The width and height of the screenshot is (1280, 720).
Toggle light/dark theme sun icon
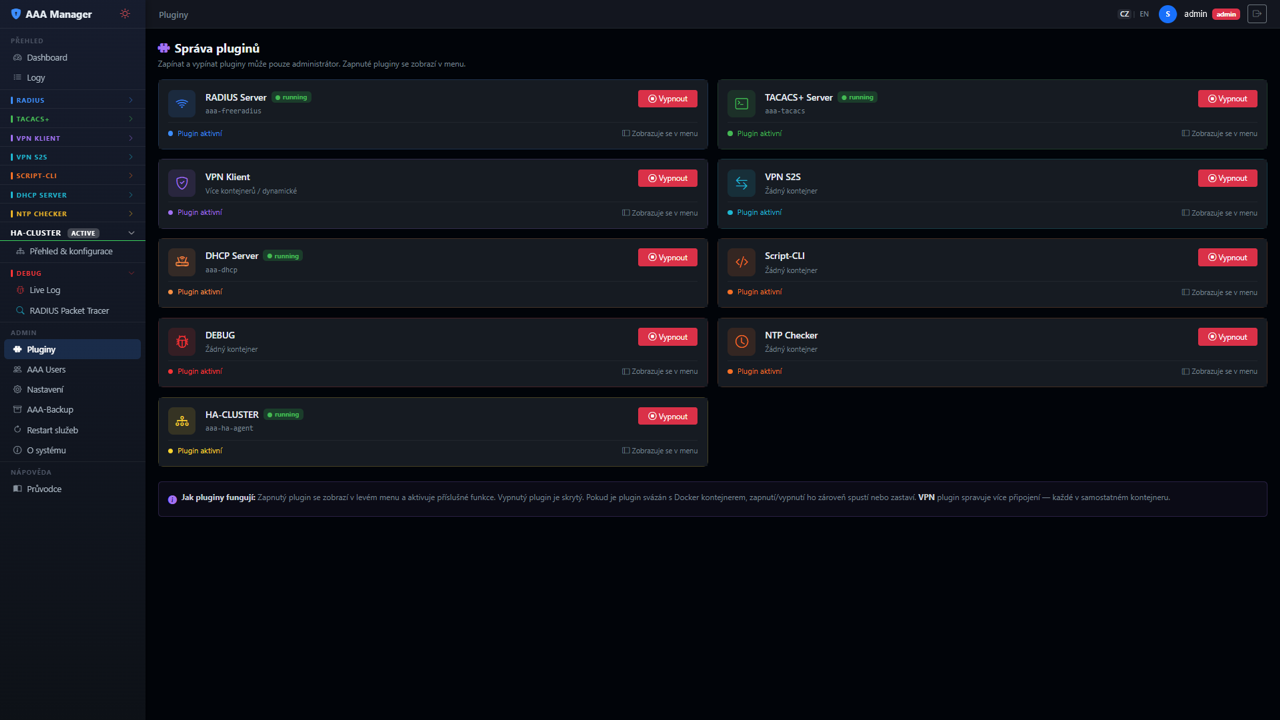coord(125,14)
